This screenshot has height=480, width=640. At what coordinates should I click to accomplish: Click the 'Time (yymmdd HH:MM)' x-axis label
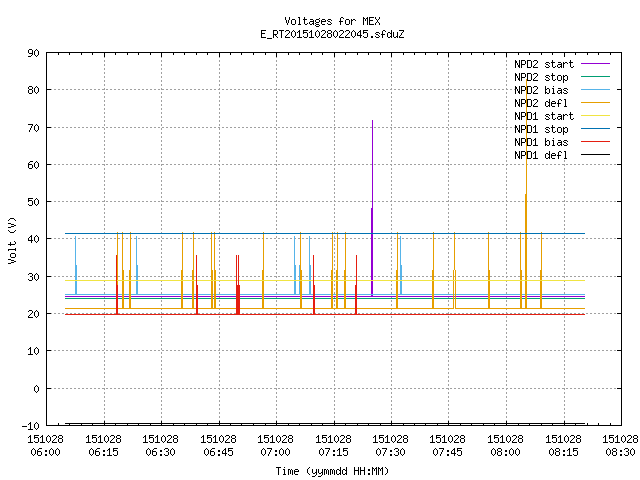point(332,471)
